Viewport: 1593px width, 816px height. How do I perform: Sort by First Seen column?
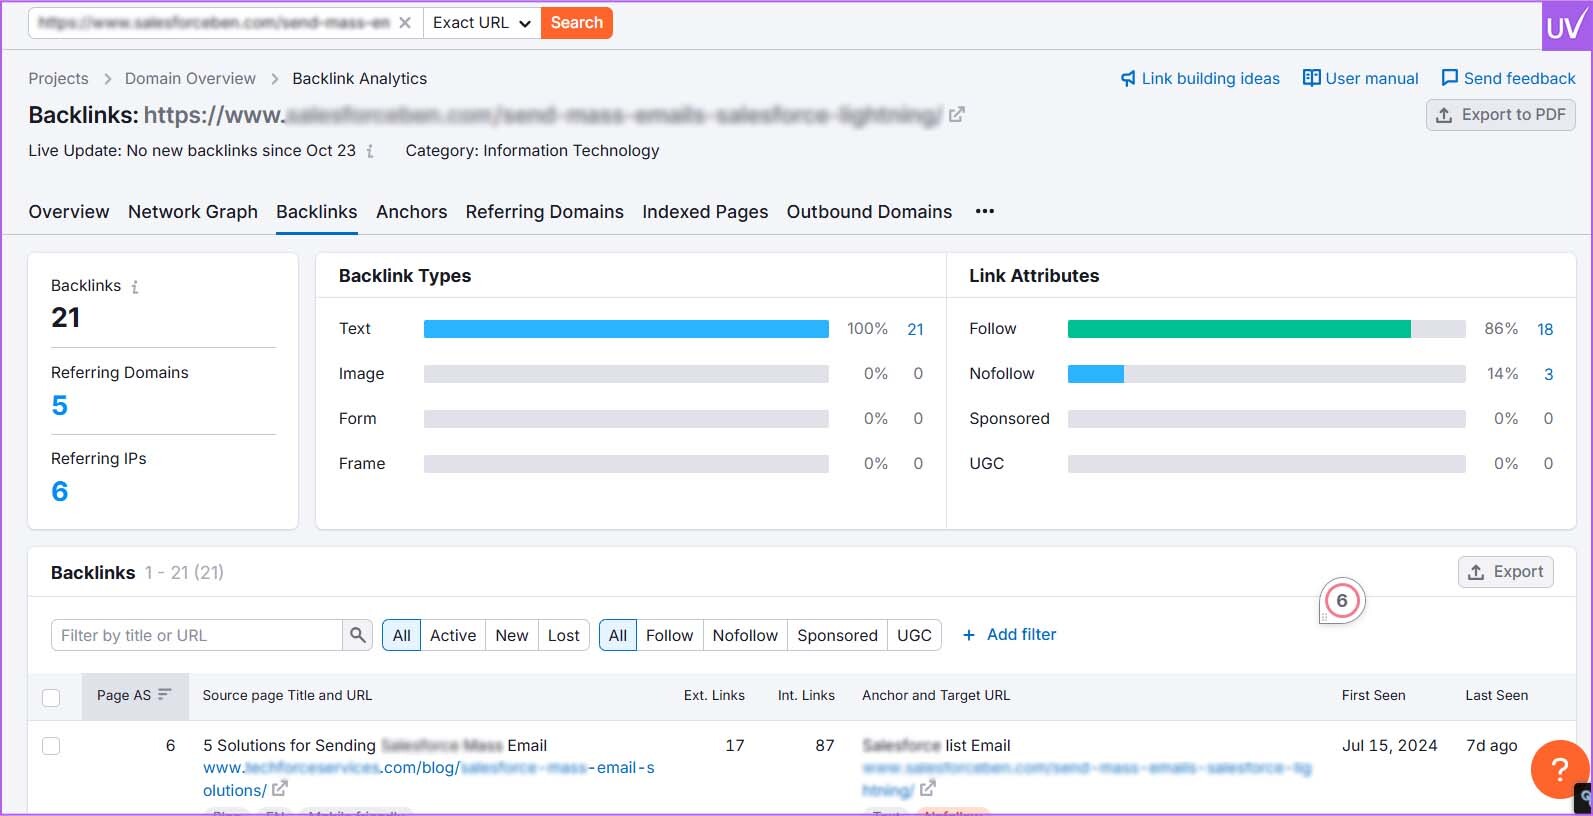coord(1373,695)
